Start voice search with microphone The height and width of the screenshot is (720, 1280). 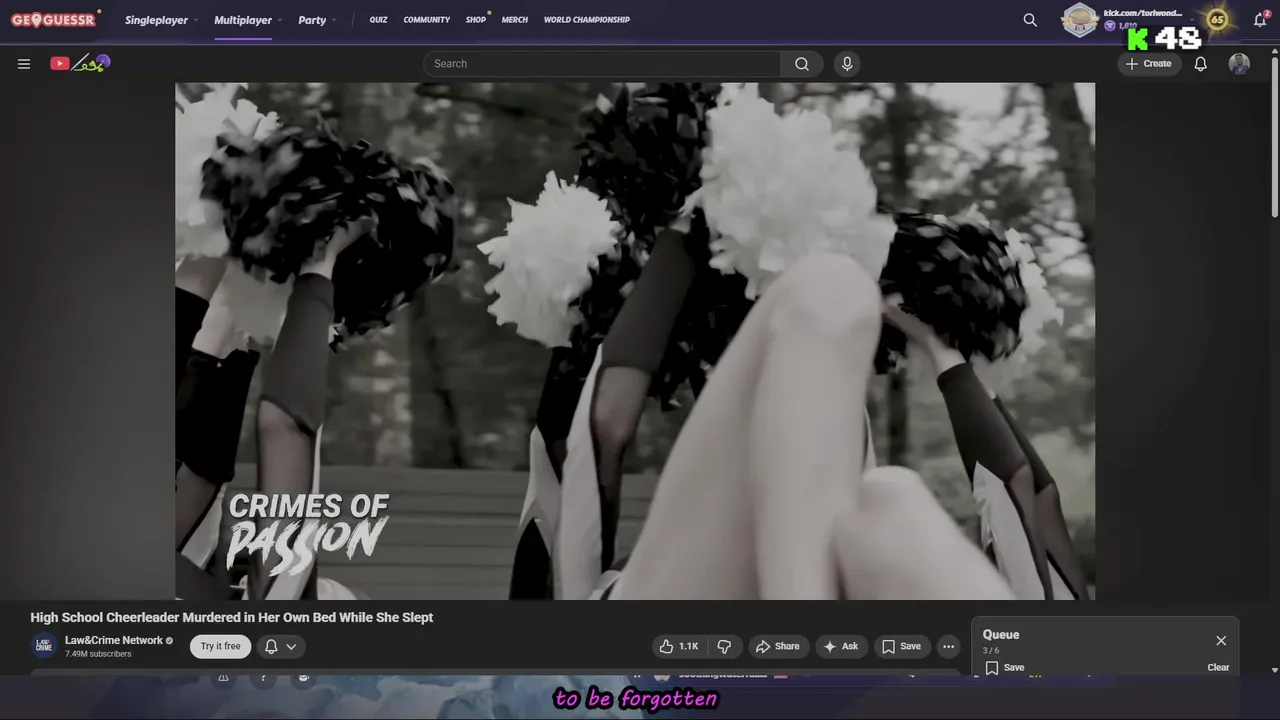(x=847, y=63)
